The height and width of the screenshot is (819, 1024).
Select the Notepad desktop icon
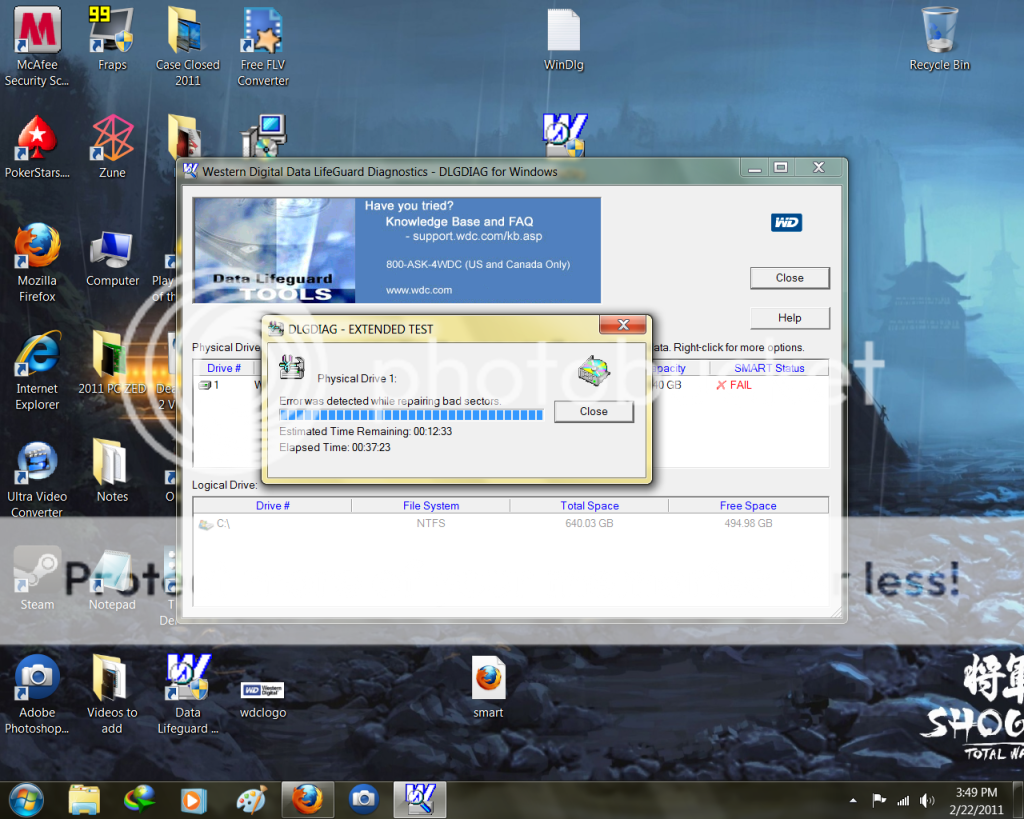click(112, 579)
